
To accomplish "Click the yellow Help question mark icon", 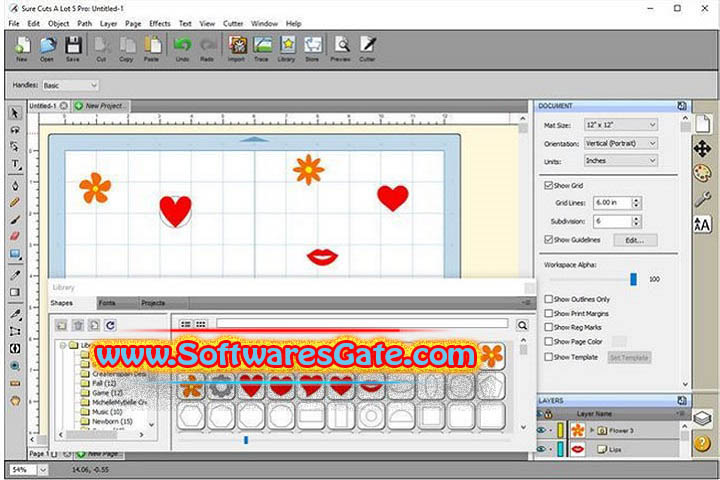I will tap(702, 444).
